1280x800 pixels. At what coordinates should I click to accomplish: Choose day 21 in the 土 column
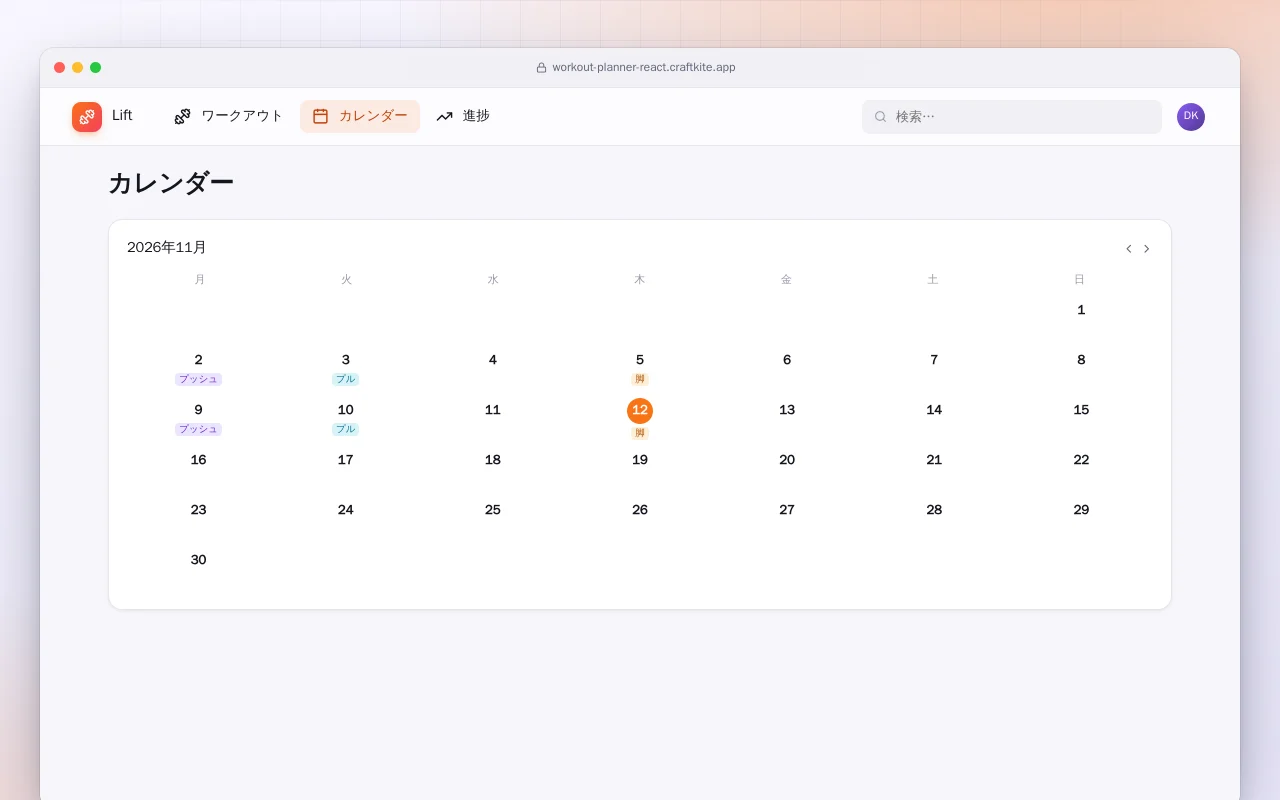(934, 460)
